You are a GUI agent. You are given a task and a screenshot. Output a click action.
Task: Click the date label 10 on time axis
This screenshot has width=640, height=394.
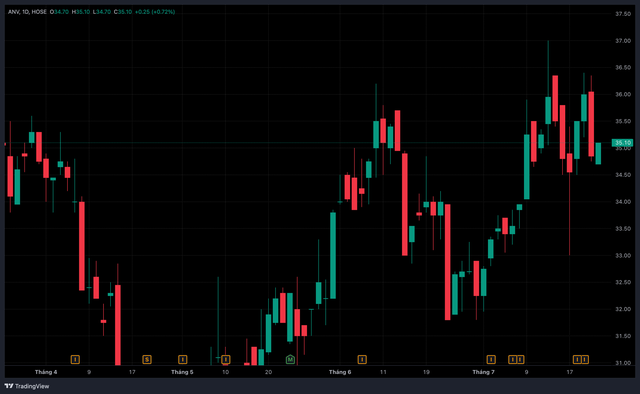[x=225, y=372]
